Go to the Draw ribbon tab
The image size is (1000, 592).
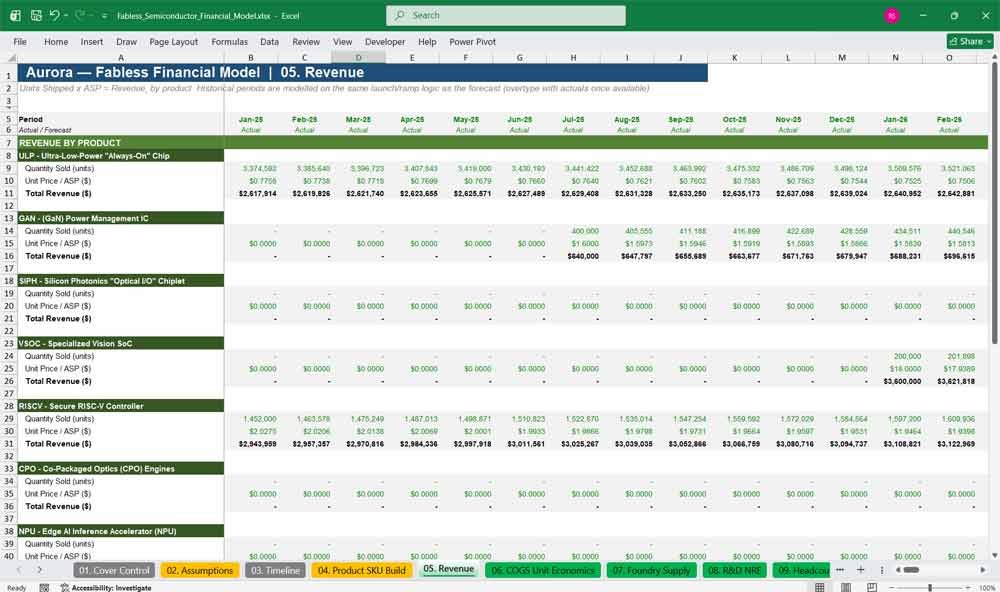pyautogui.click(x=126, y=41)
